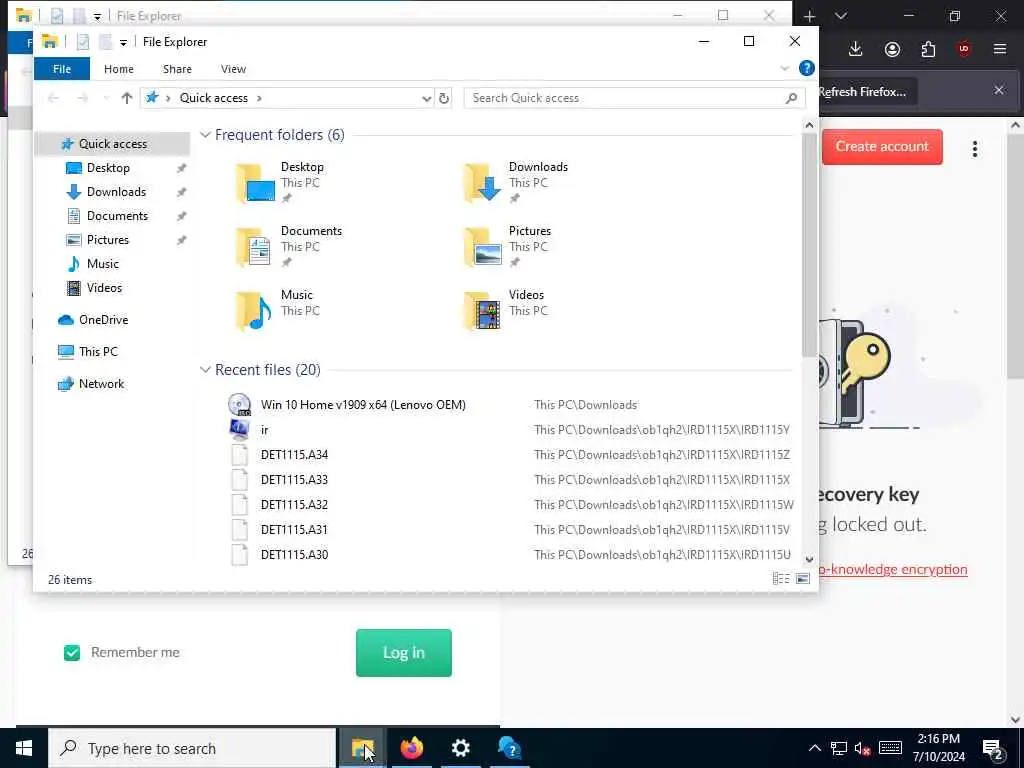Open Settings gear from the taskbar
The width and height of the screenshot is (1024, 768).
(460, 748)
